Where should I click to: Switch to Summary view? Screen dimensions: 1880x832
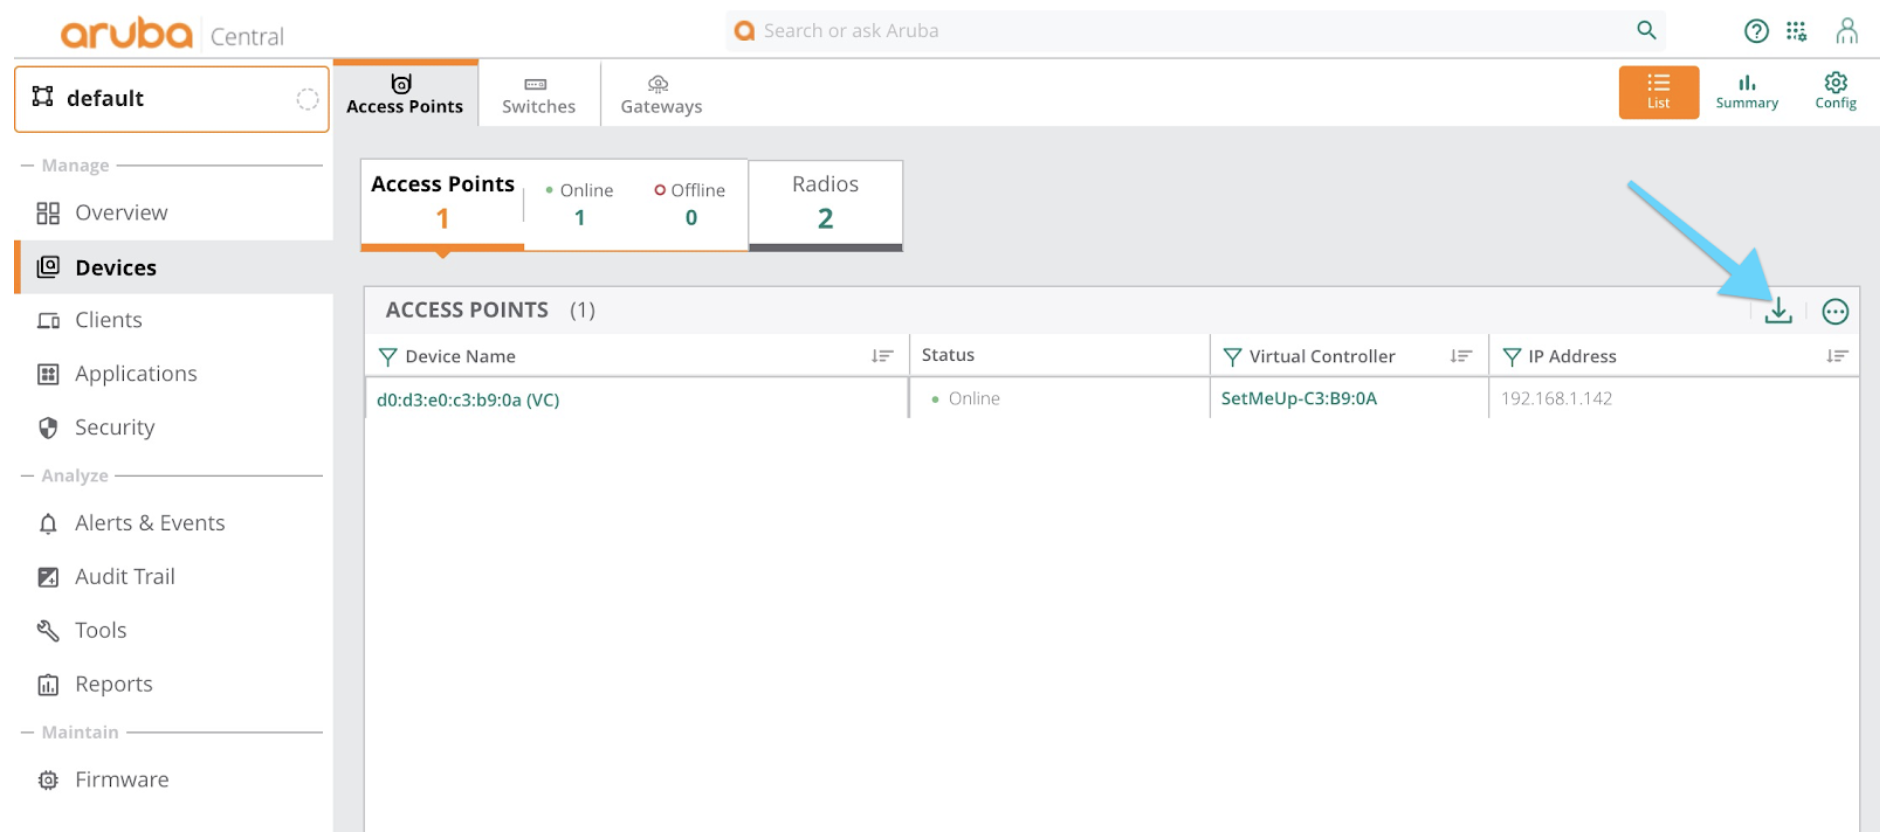(x=1747, y=92)
